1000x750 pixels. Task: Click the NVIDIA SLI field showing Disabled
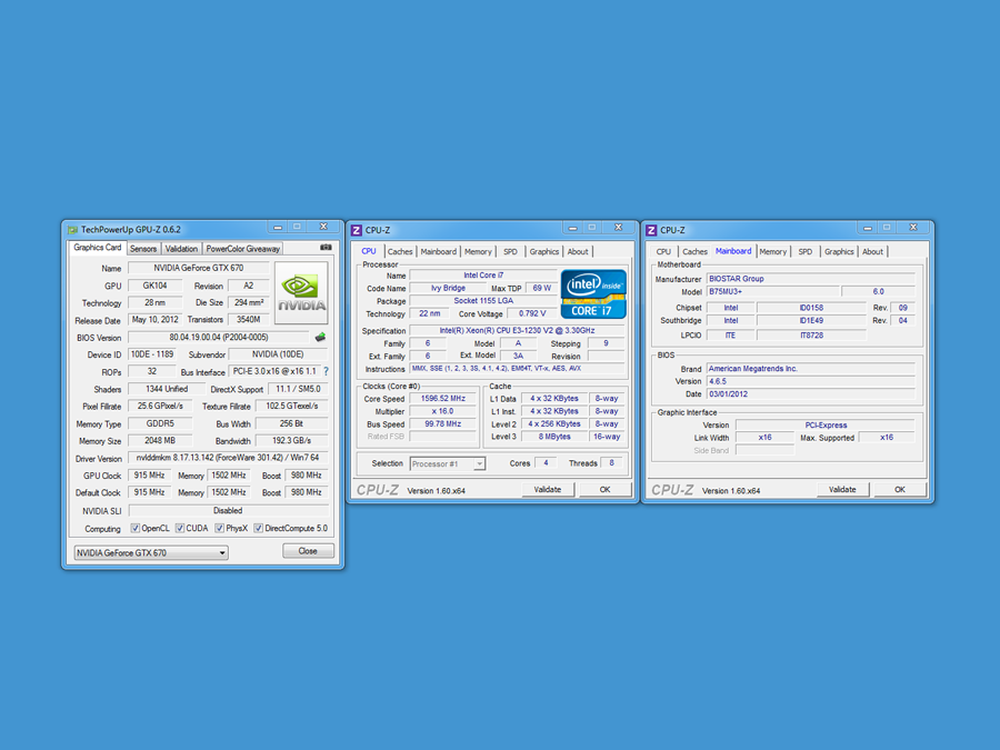228,511
